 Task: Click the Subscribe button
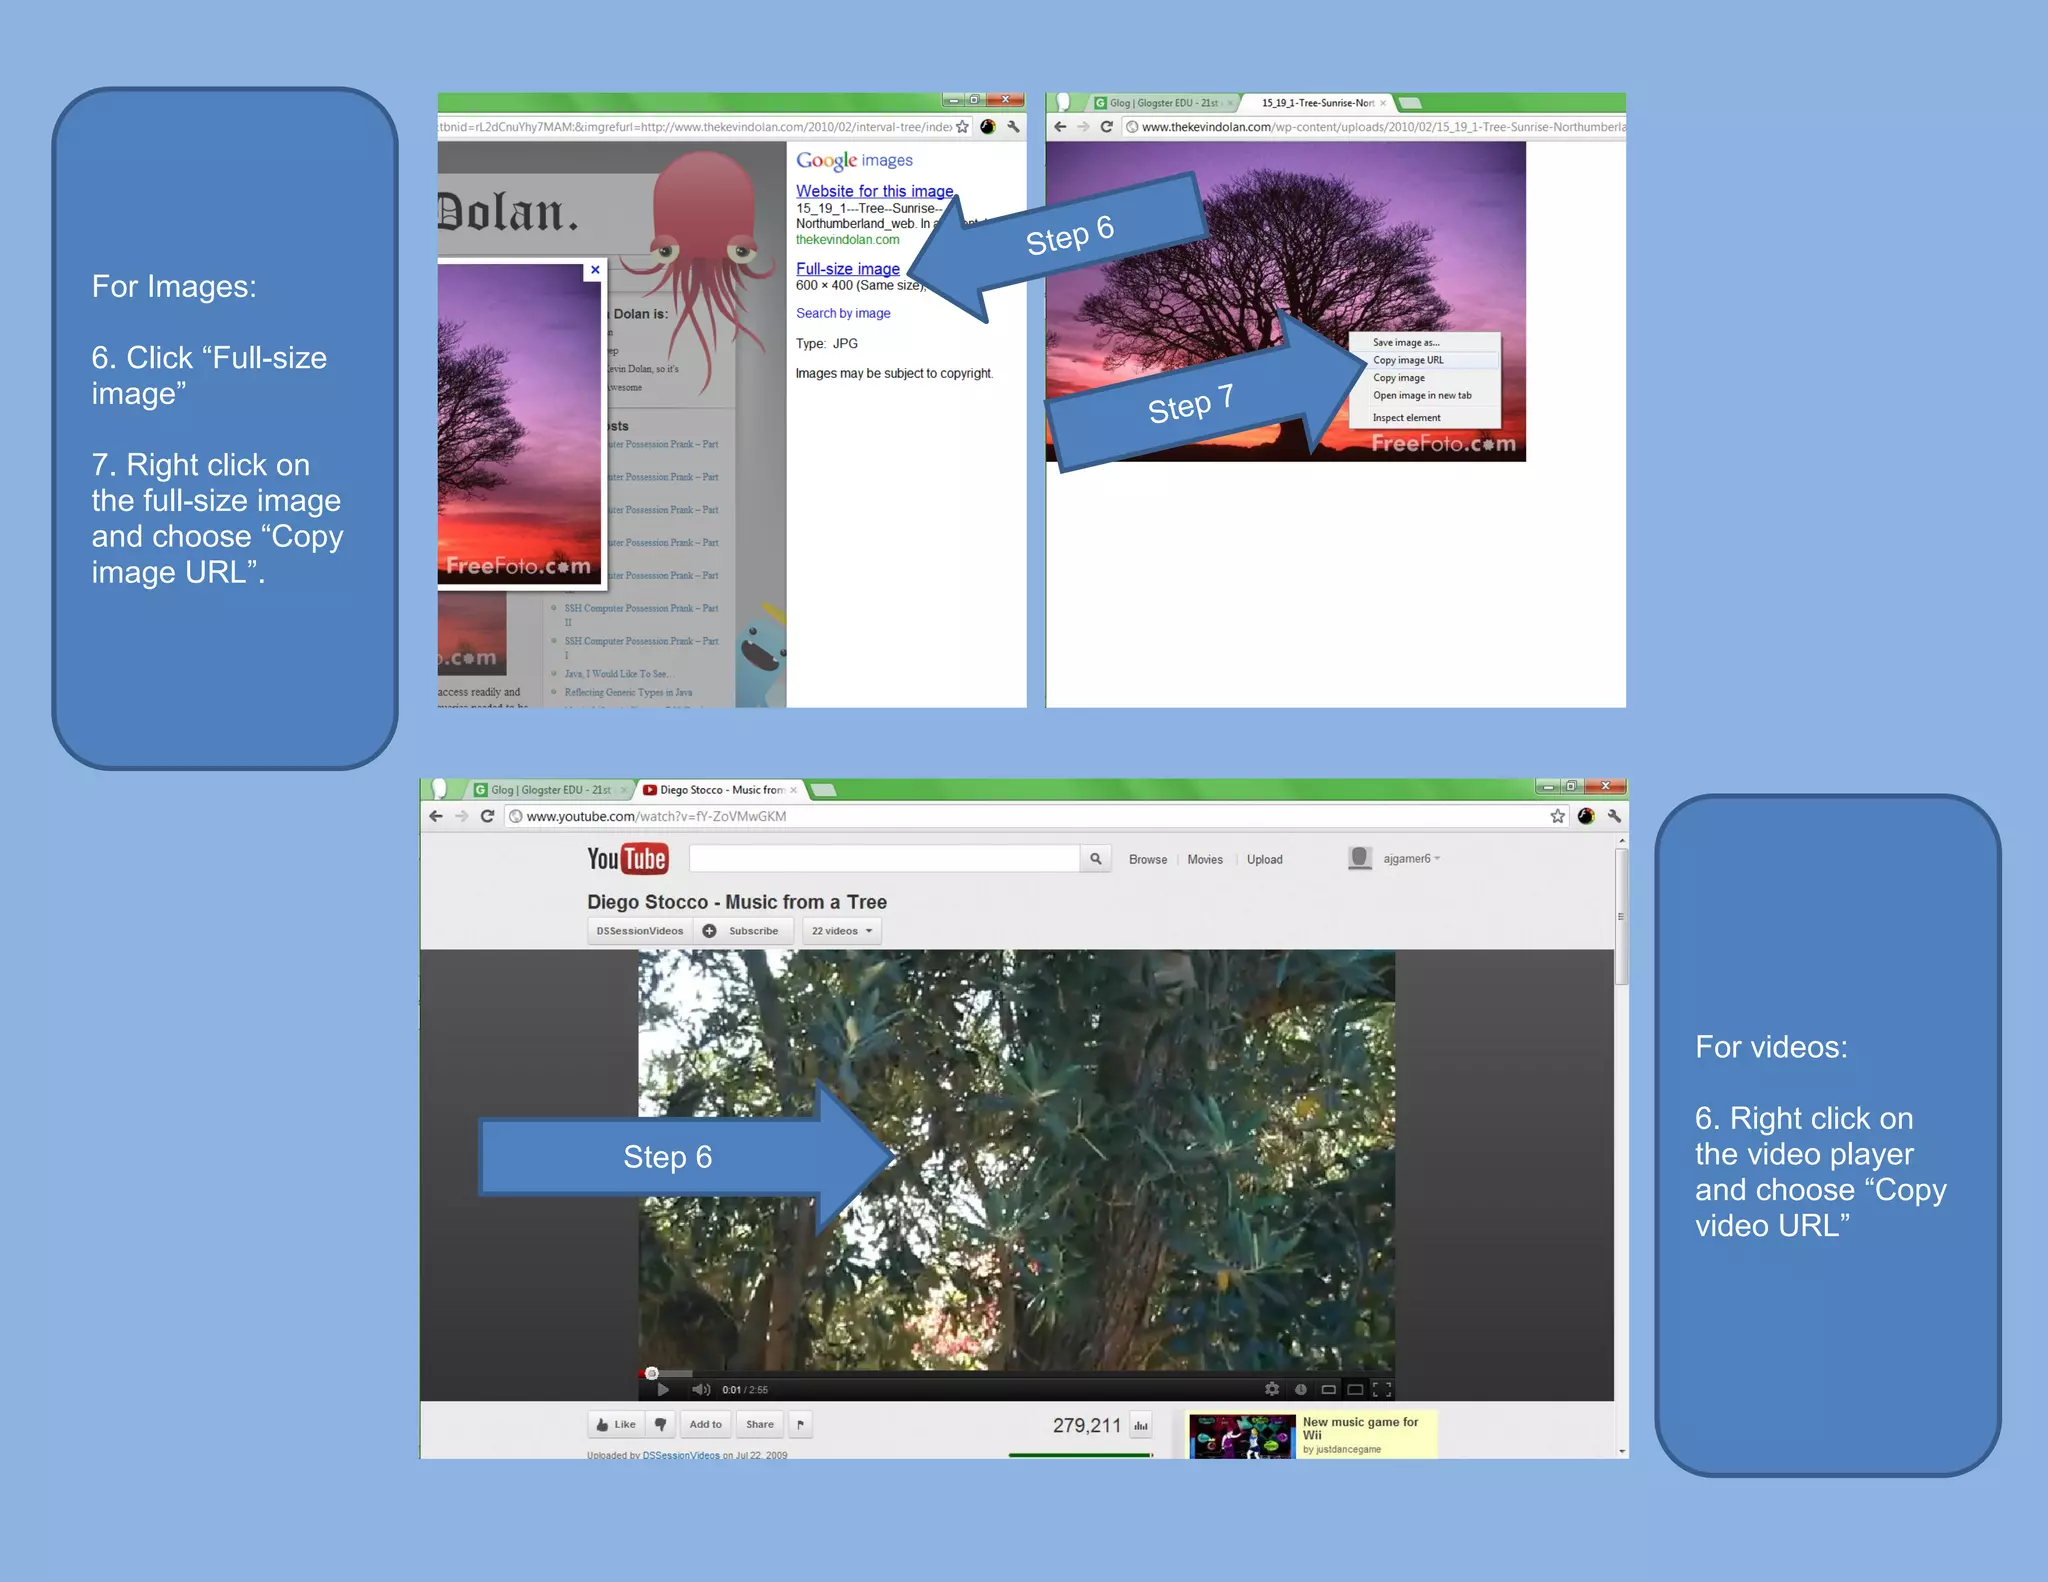(x=741, y=930)
